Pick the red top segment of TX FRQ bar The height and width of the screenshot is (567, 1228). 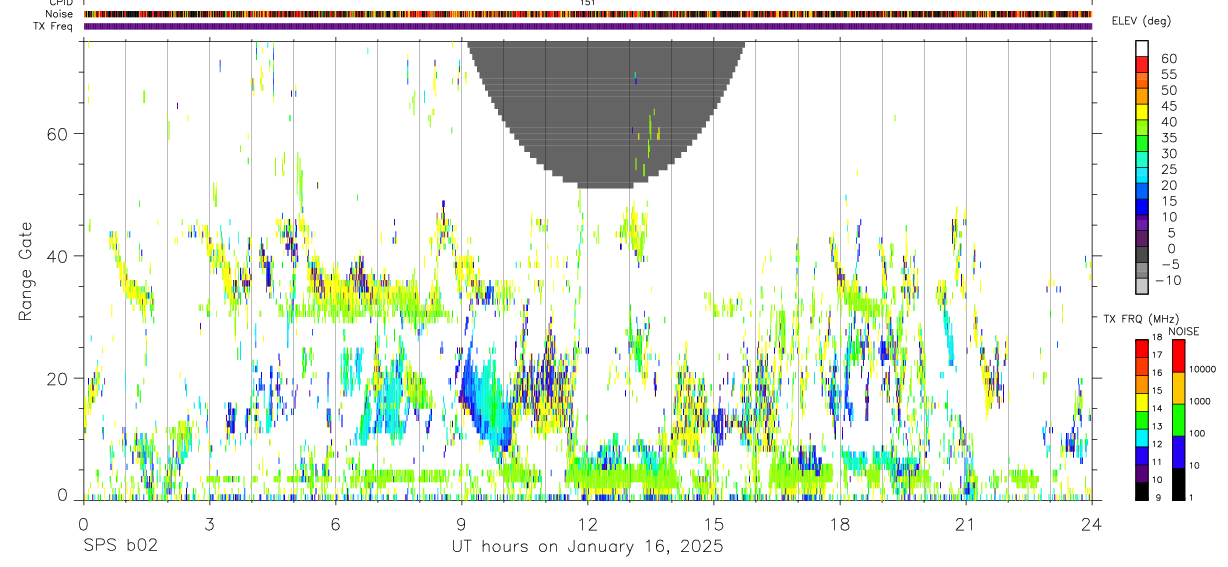[1142, 348]
